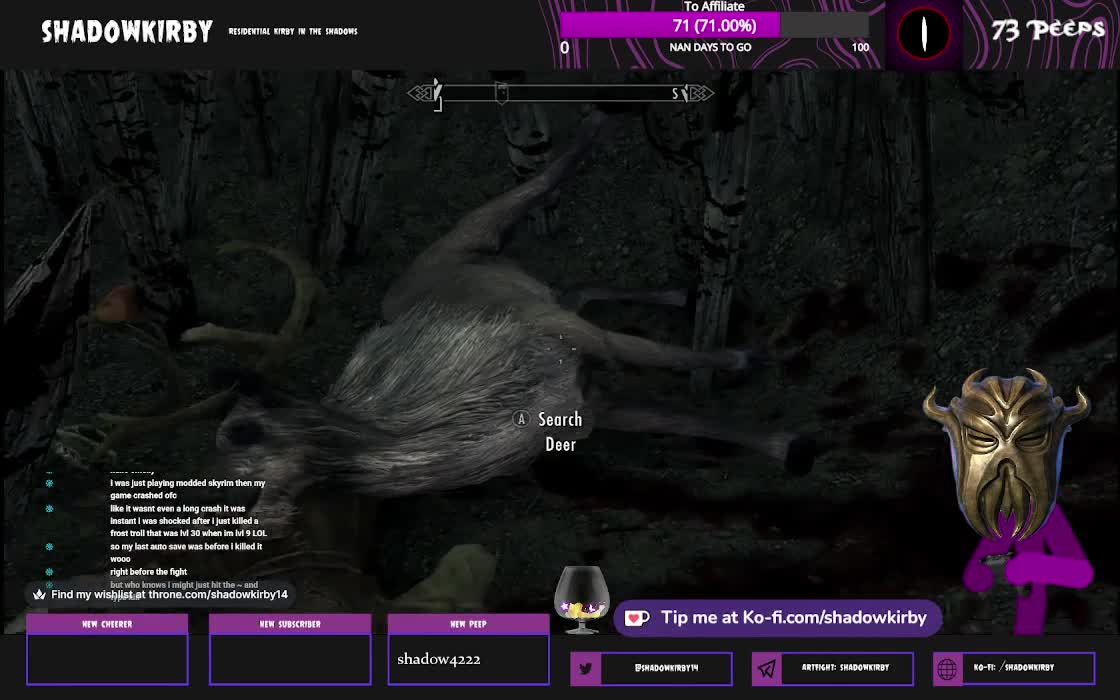The image size is (1120, 700).
Task: Click the chat badge beside "modded skyrim" message
Action: [49, 484]
